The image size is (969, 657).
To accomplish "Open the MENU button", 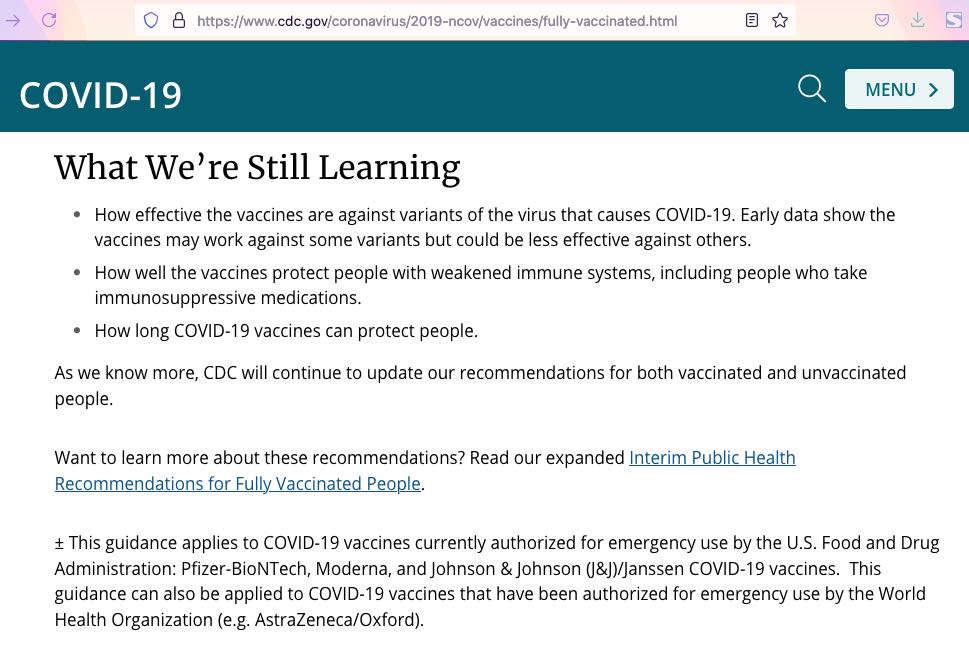I will 899,89.
